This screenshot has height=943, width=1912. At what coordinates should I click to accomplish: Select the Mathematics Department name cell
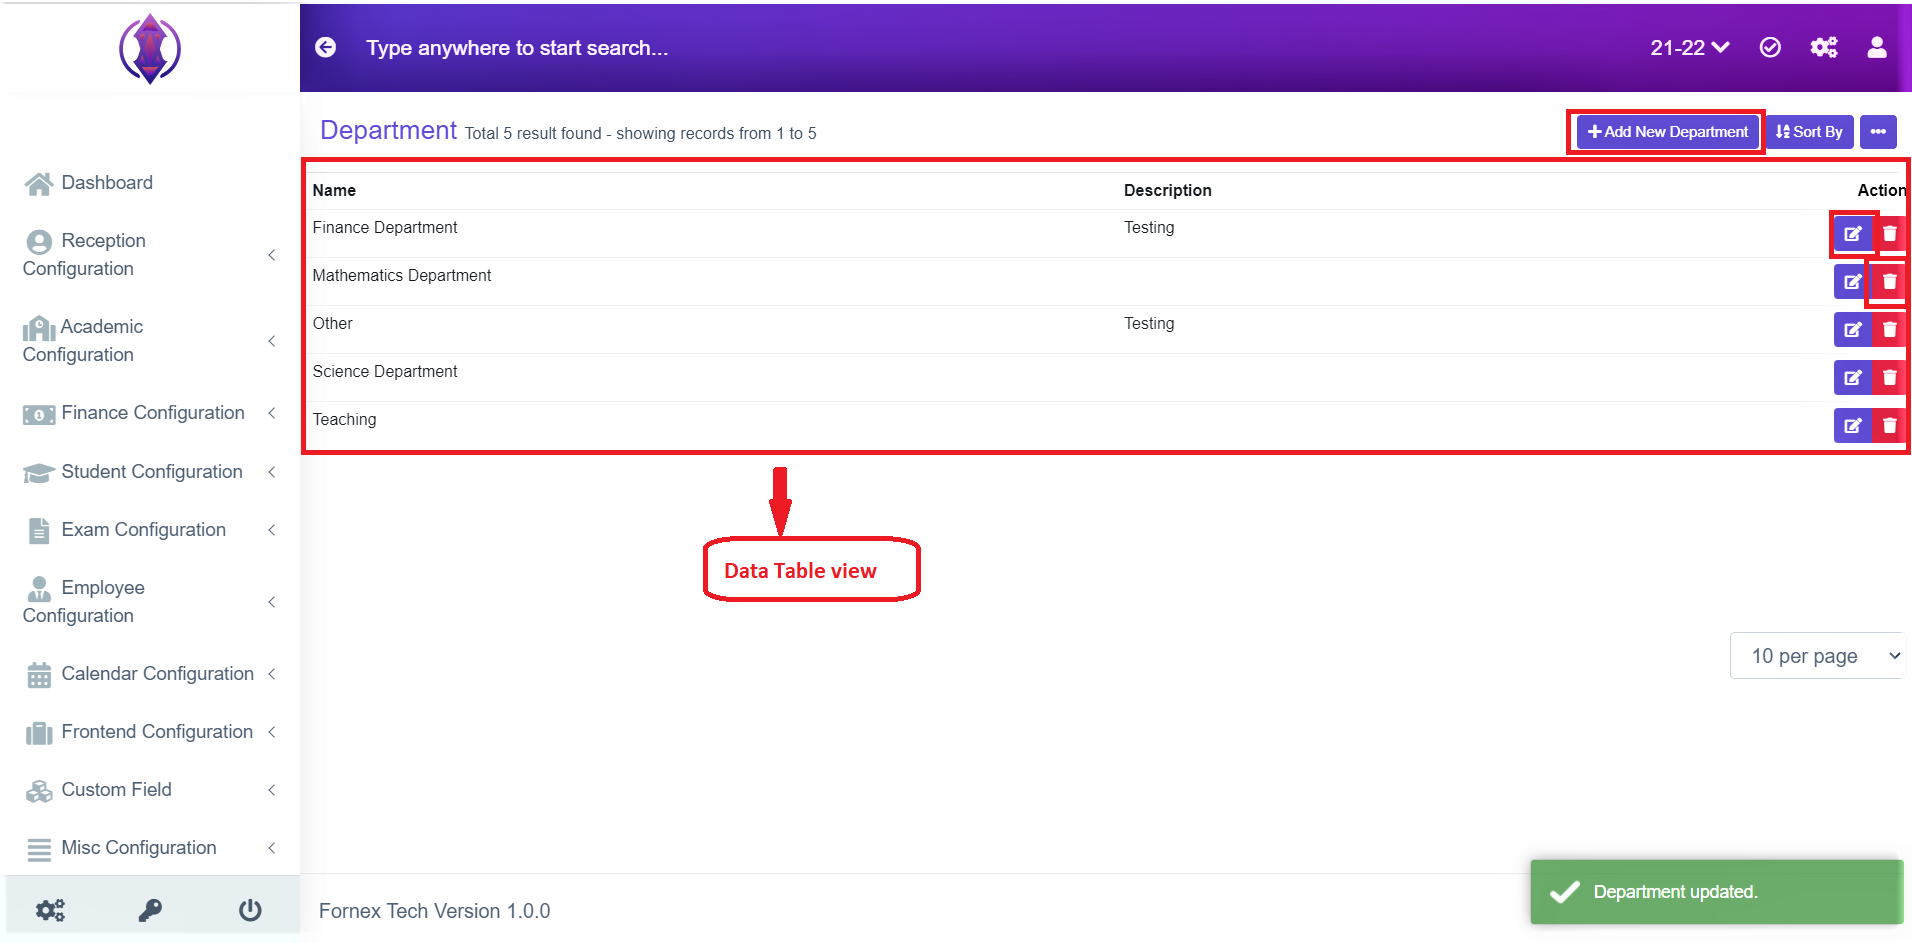[402, 276]
